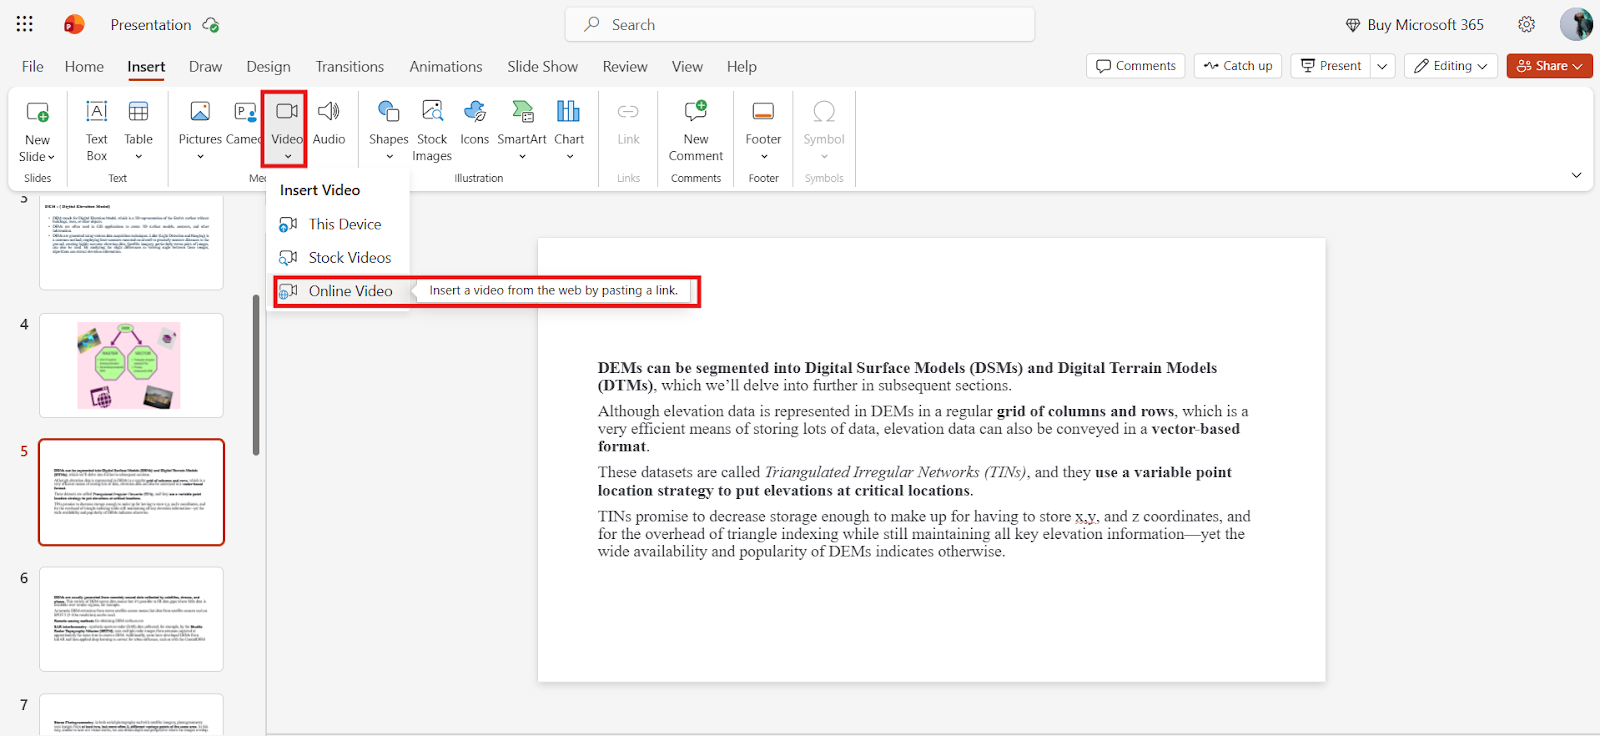The height and width of the screenshot is (736, 1600).
Task: Open the user profile avatar
Action: tap(1576, 24)
